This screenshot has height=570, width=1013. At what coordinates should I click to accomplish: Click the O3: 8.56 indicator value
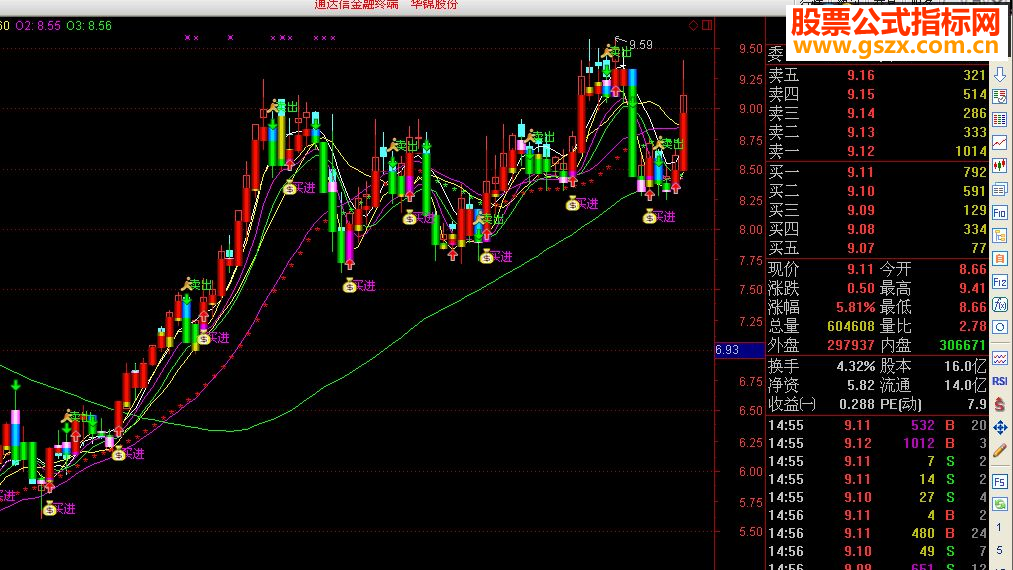point(89,26)
